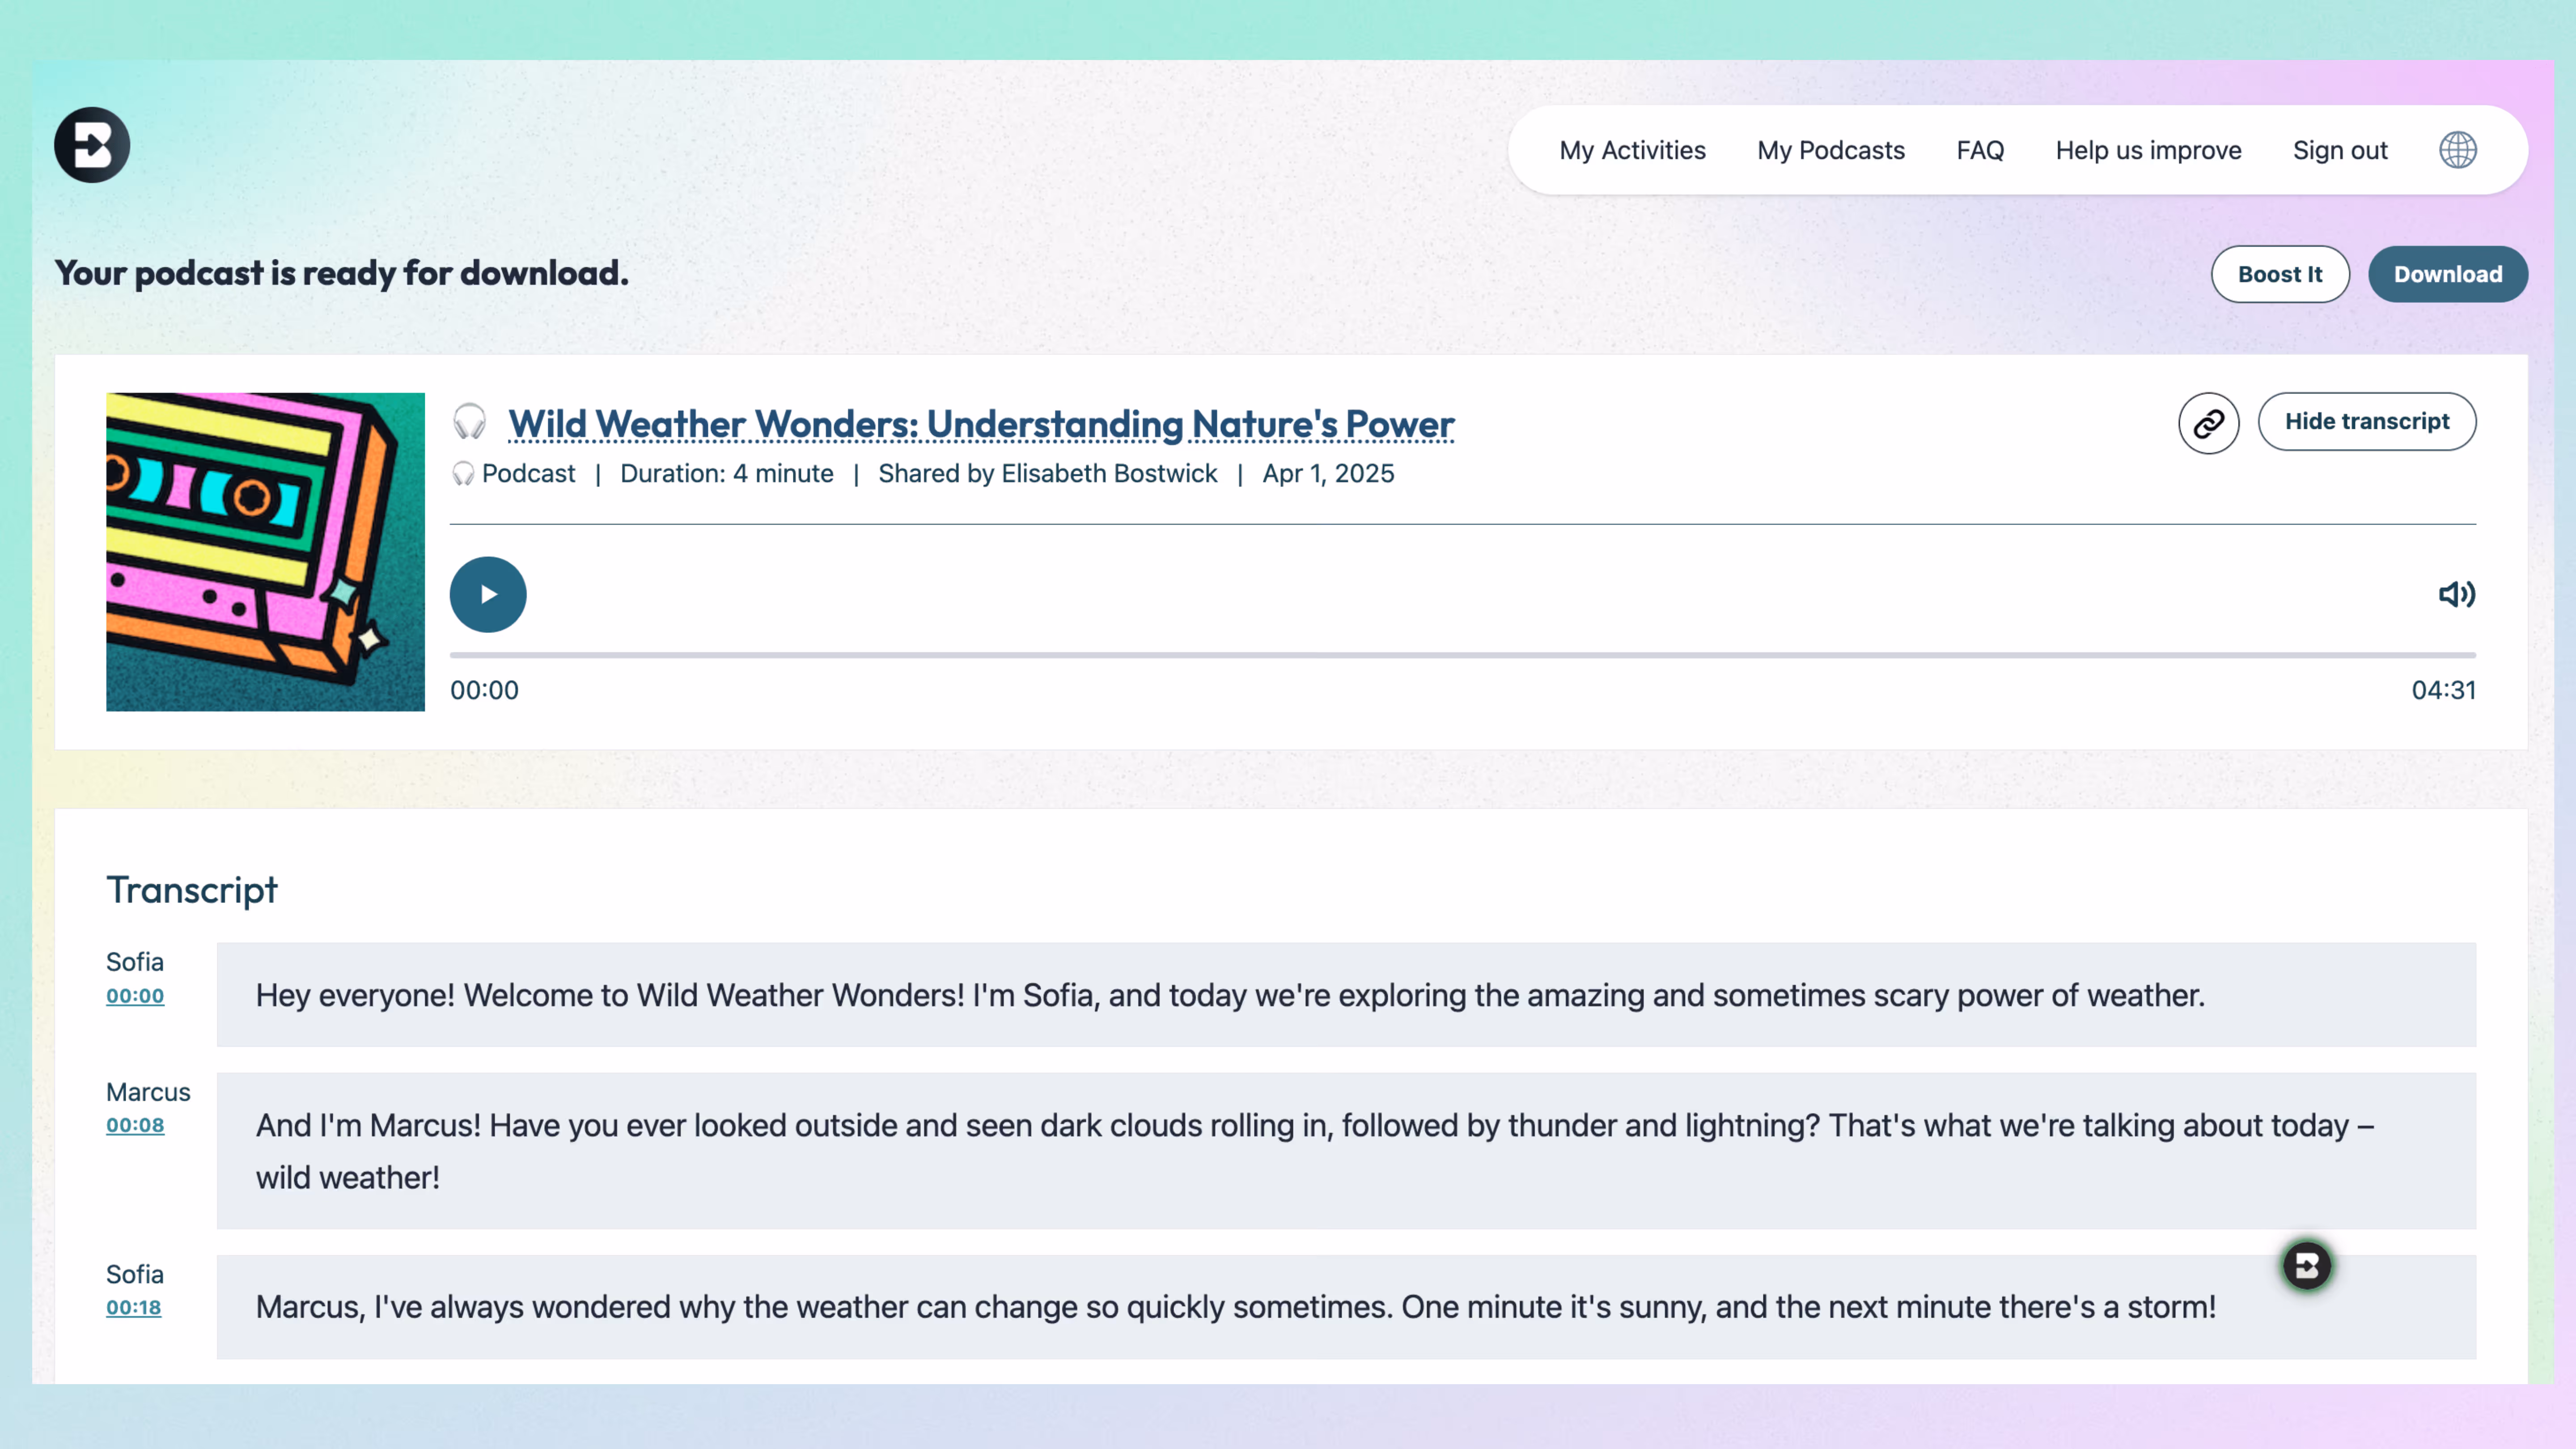
Task: Click the headphones icon beside podcast title
Action: [469, 422]
